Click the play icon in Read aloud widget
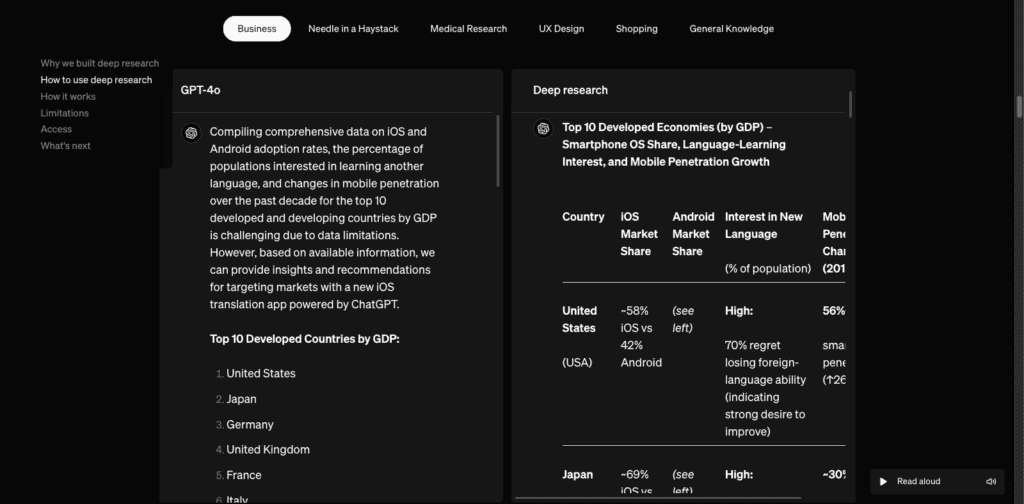 pyautogui.click(x=883, y=481)
